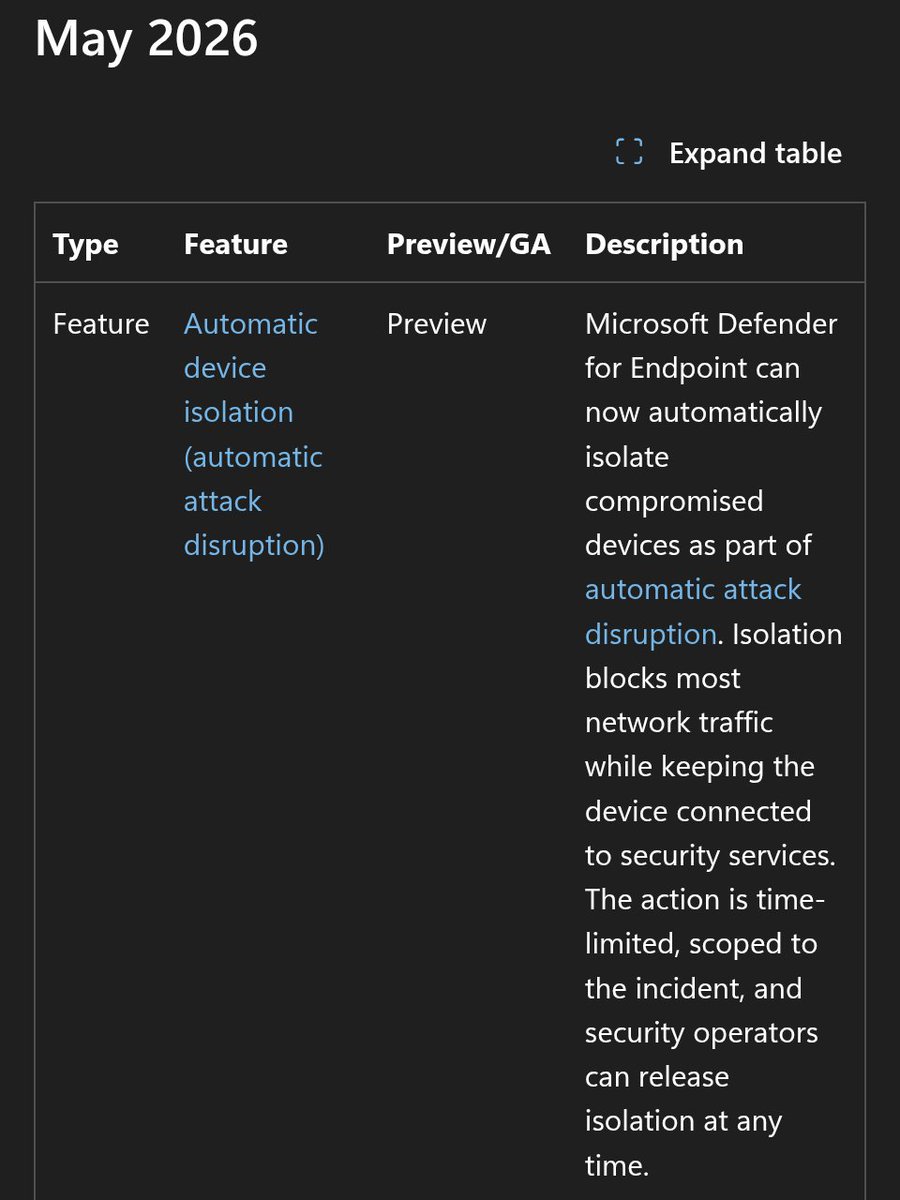Click the text 'Microsoft Defender for Endpoint can'
900x1200 pixels.
(x=711, y=346)
